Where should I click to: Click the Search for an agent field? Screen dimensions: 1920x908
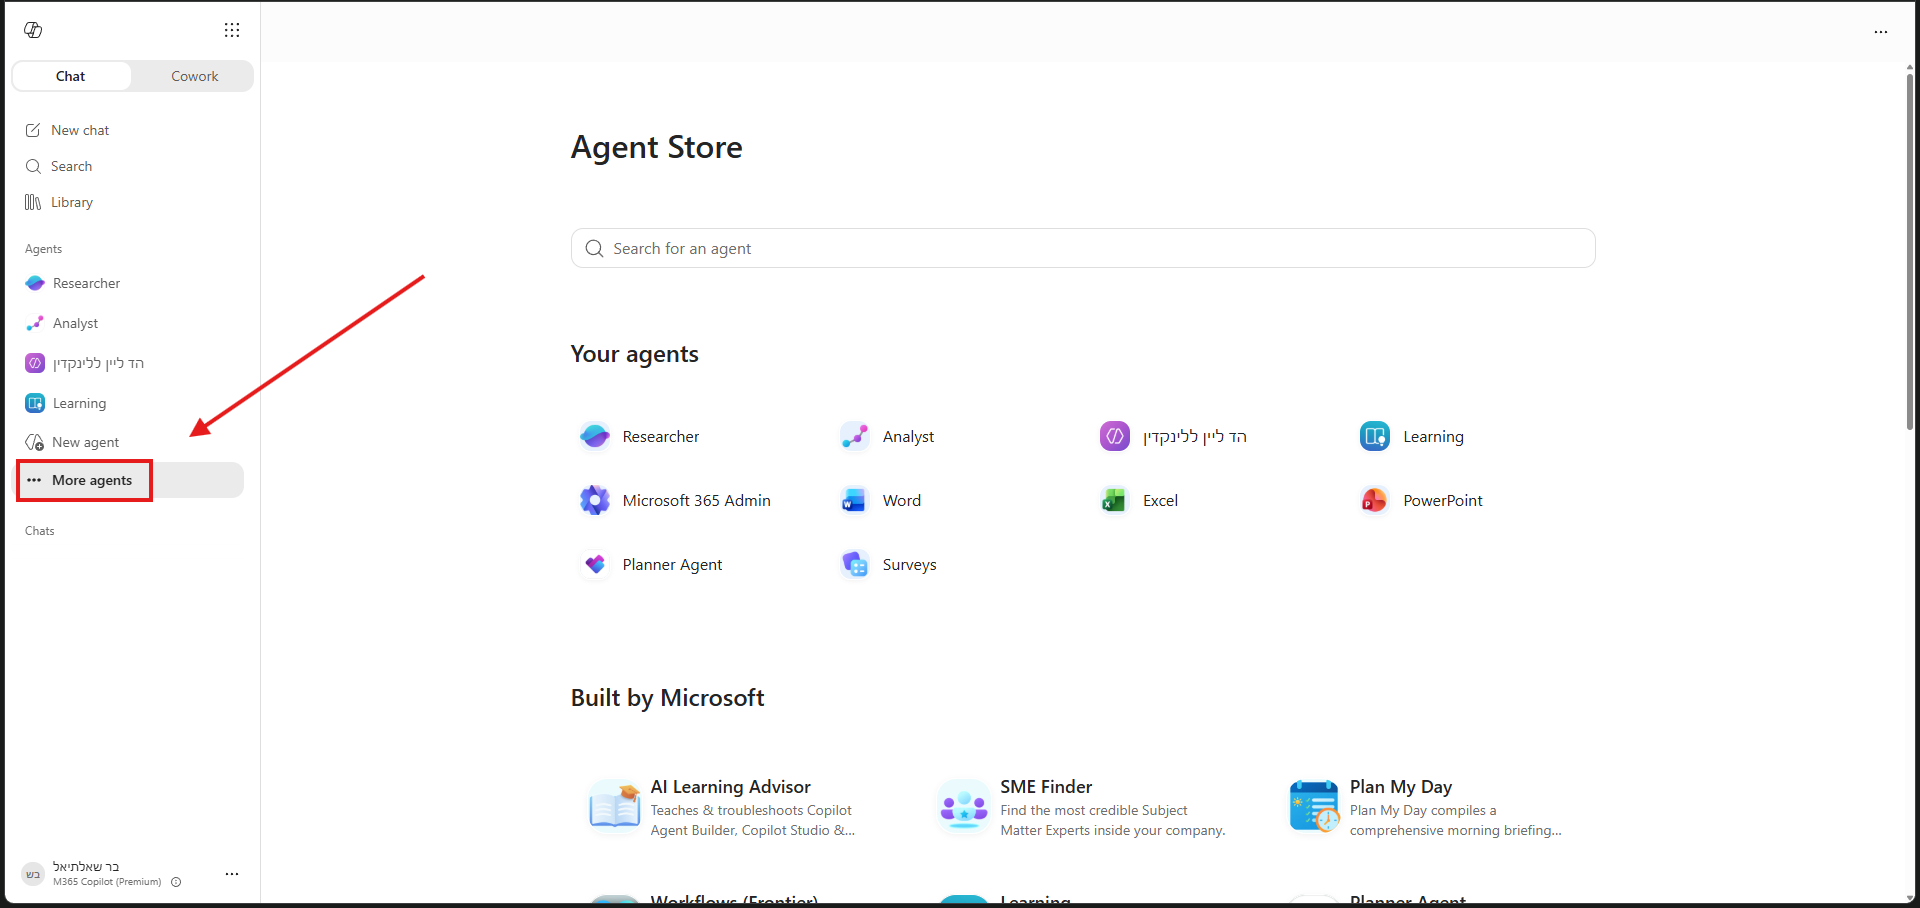(x=1083, y=248)
